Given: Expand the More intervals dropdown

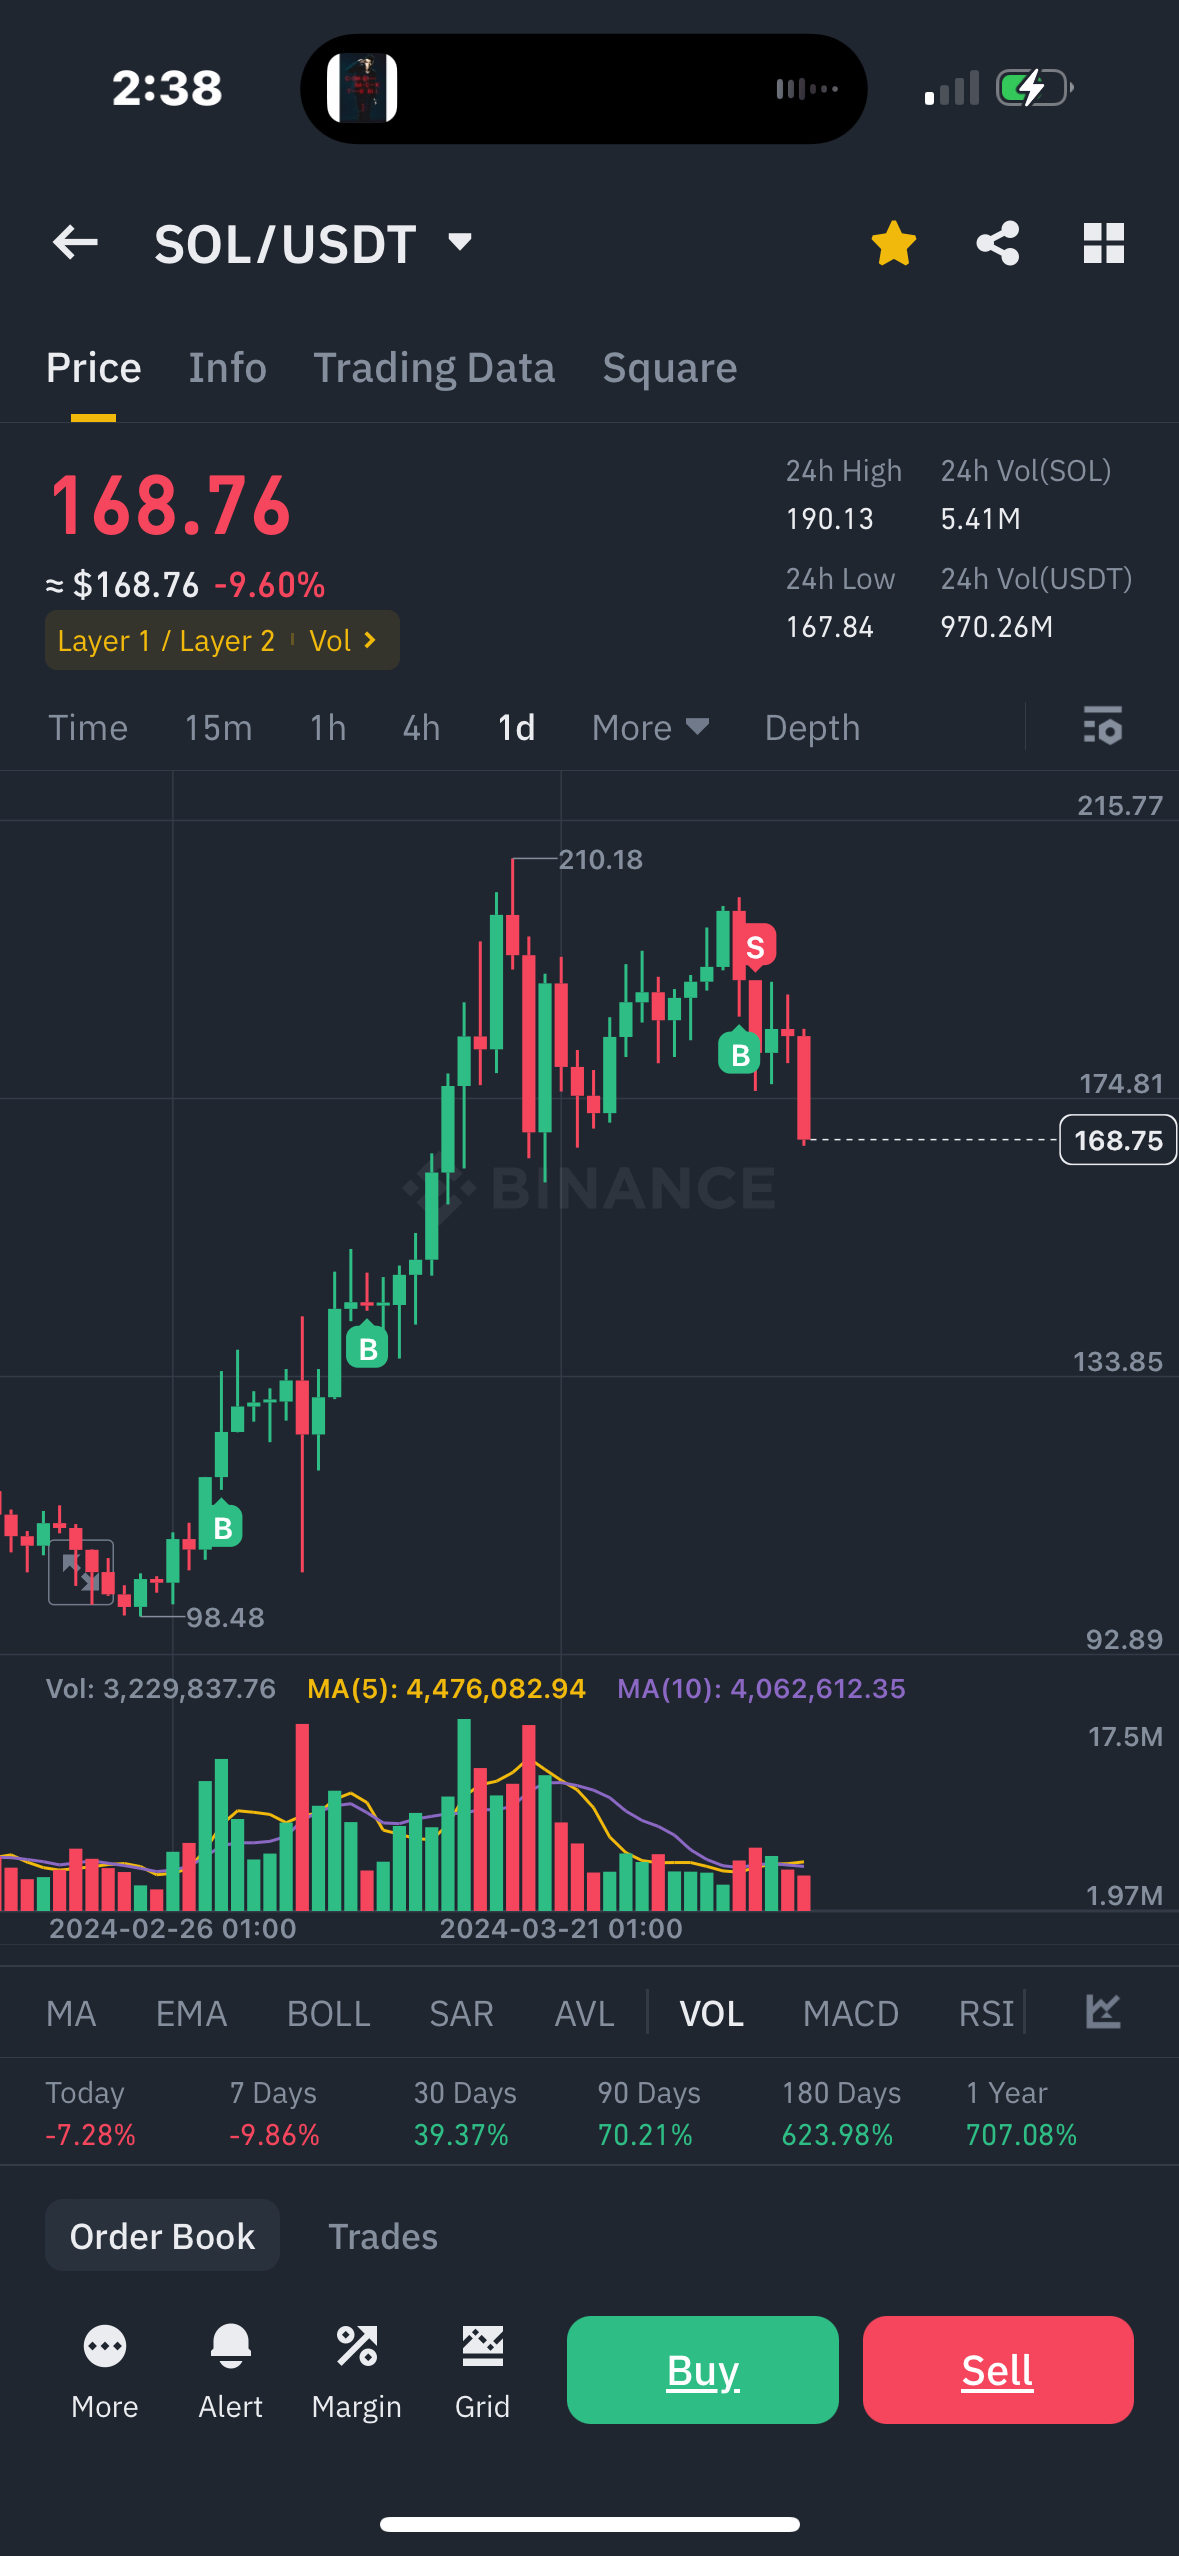Looking at the screenshot, I should point(650,728).
